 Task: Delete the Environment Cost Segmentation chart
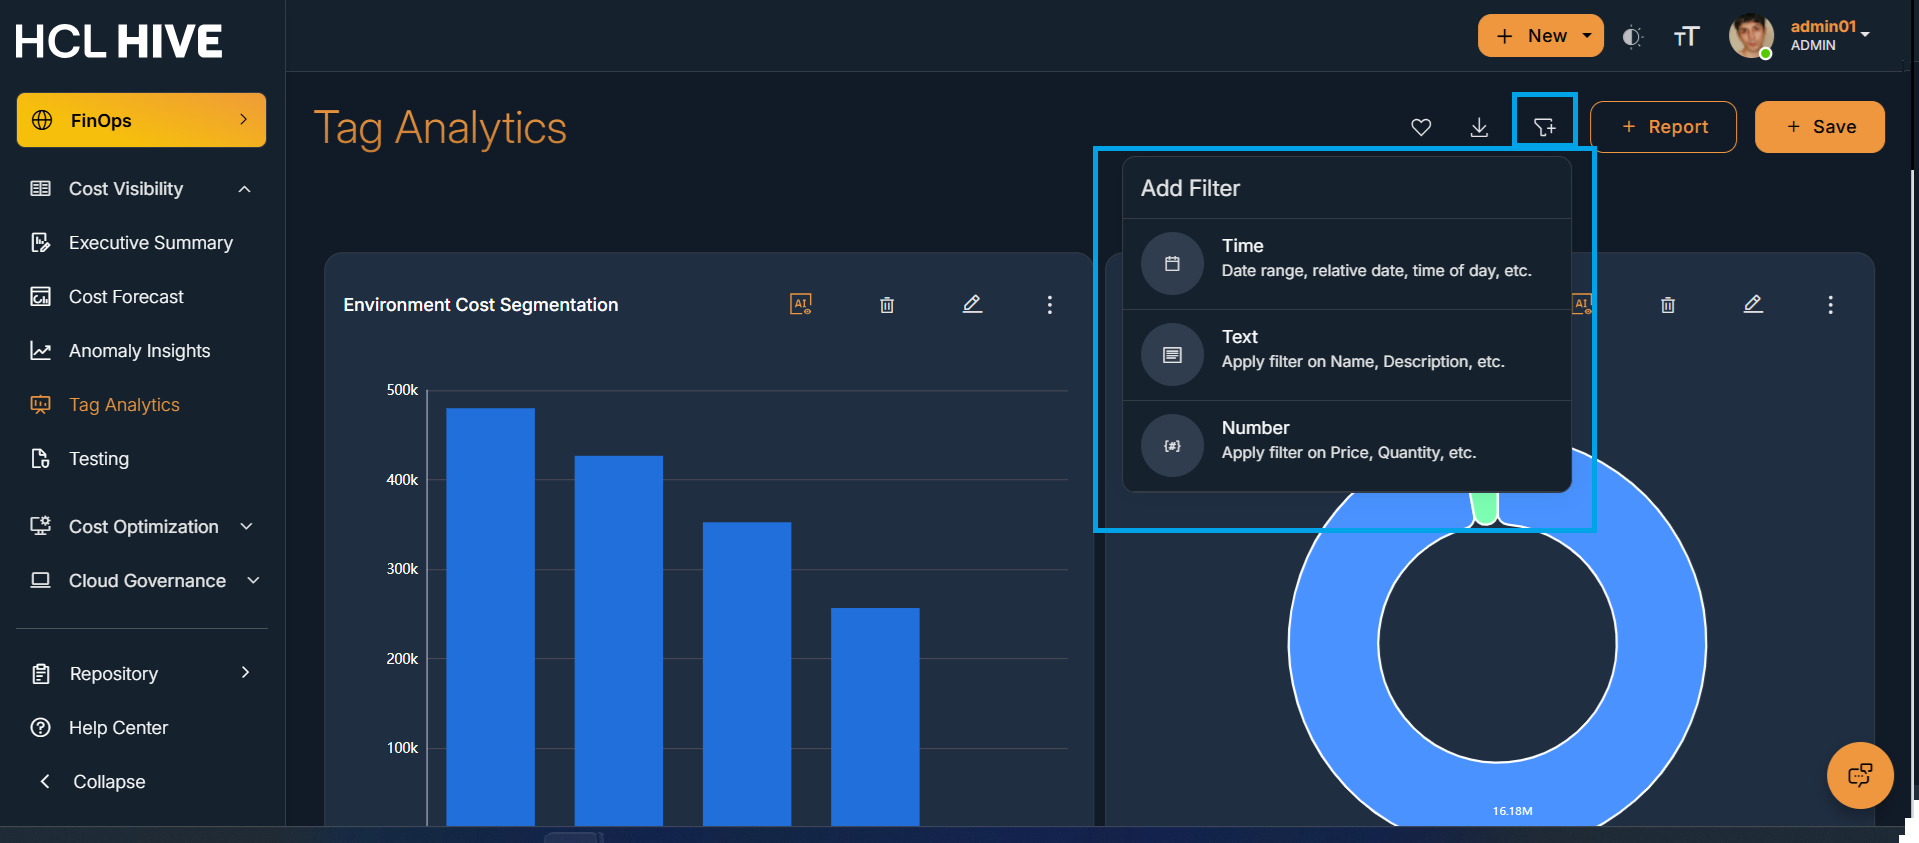[x=886, y=305]
